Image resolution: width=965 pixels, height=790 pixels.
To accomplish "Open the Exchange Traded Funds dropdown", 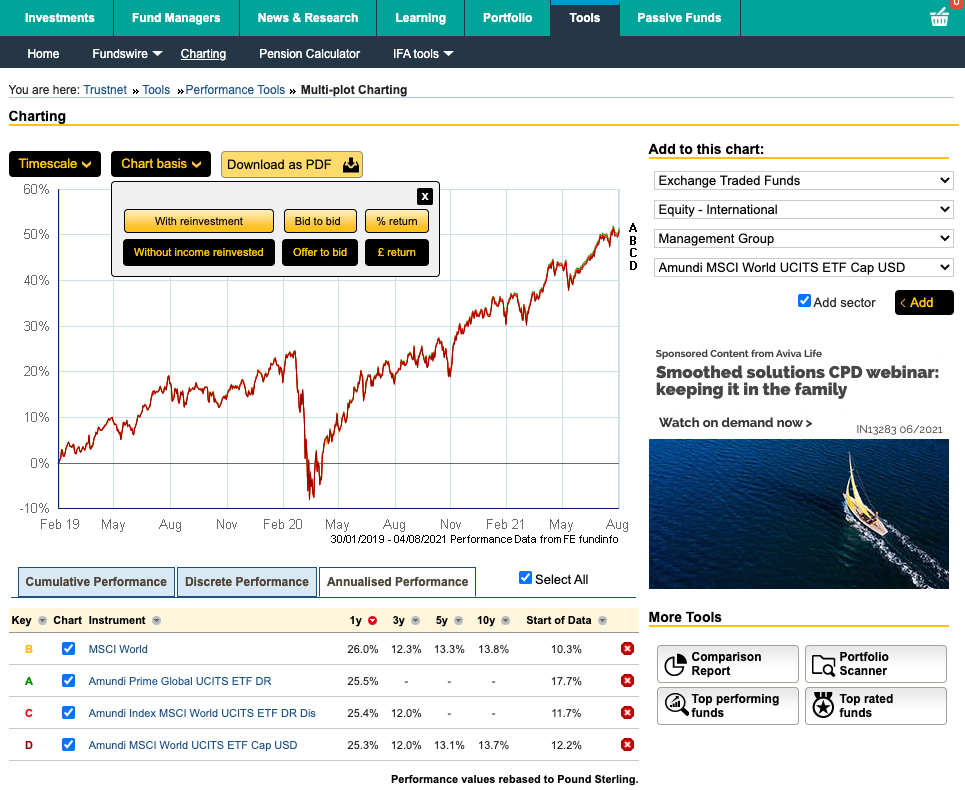I will pos(803,181).
